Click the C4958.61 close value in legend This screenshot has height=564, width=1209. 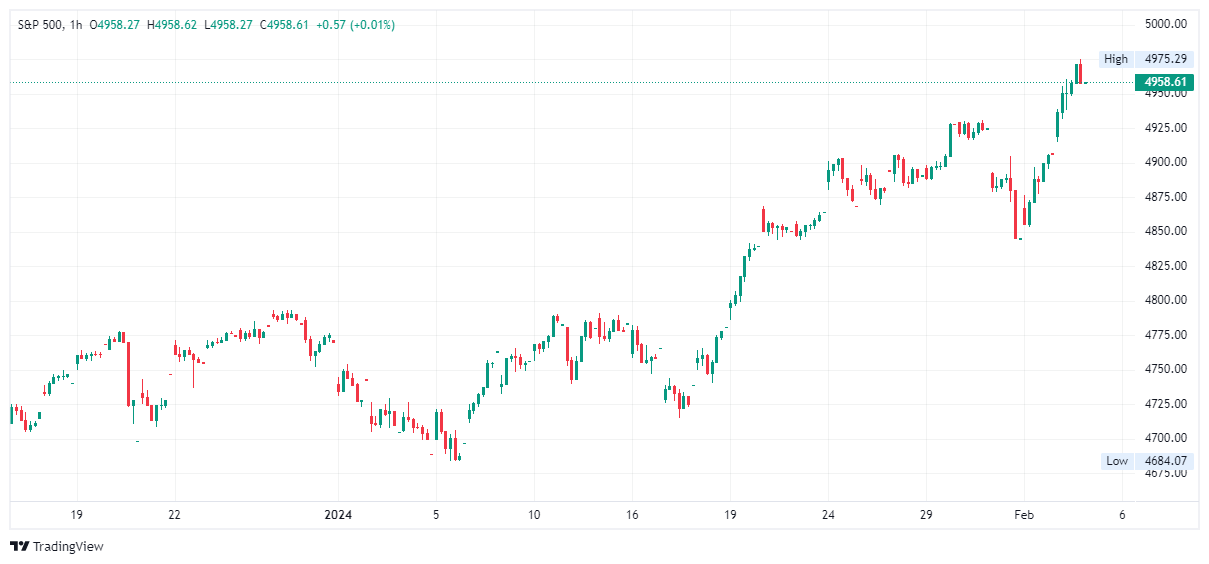(284, 25)
